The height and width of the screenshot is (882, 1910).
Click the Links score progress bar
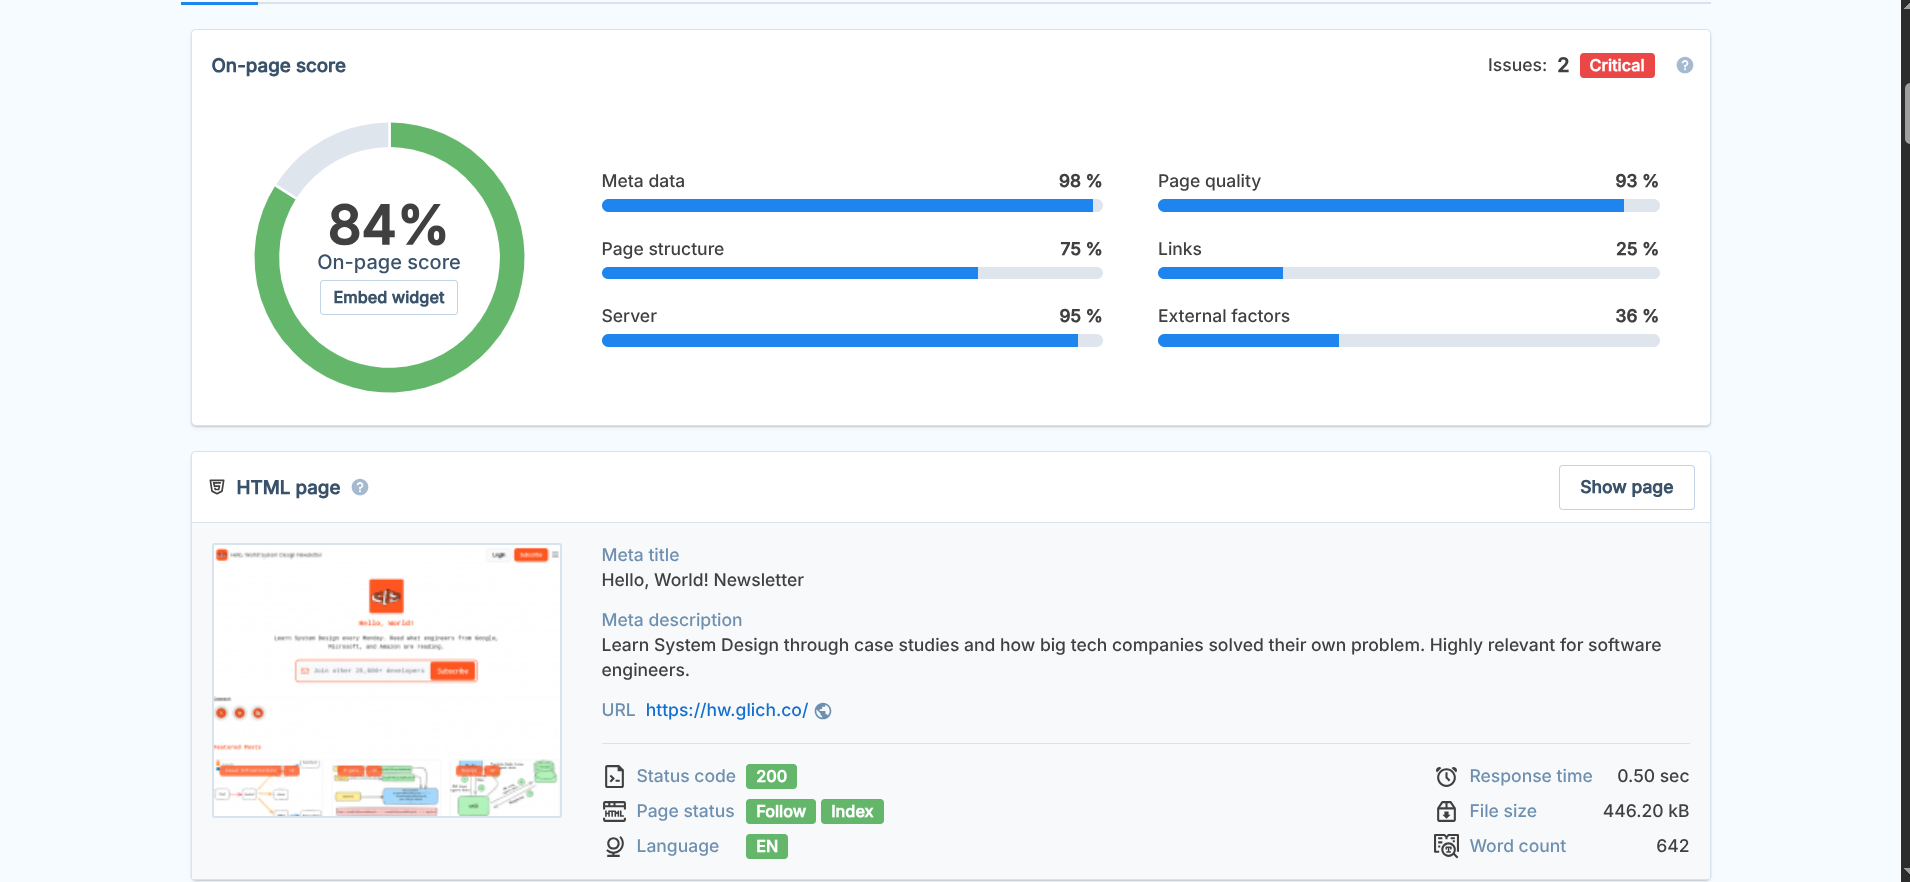click(1408, 273)
